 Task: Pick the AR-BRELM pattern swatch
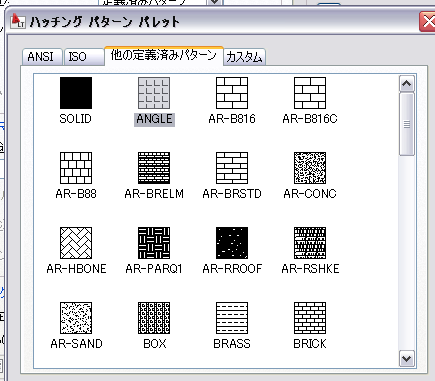point(154,168)
